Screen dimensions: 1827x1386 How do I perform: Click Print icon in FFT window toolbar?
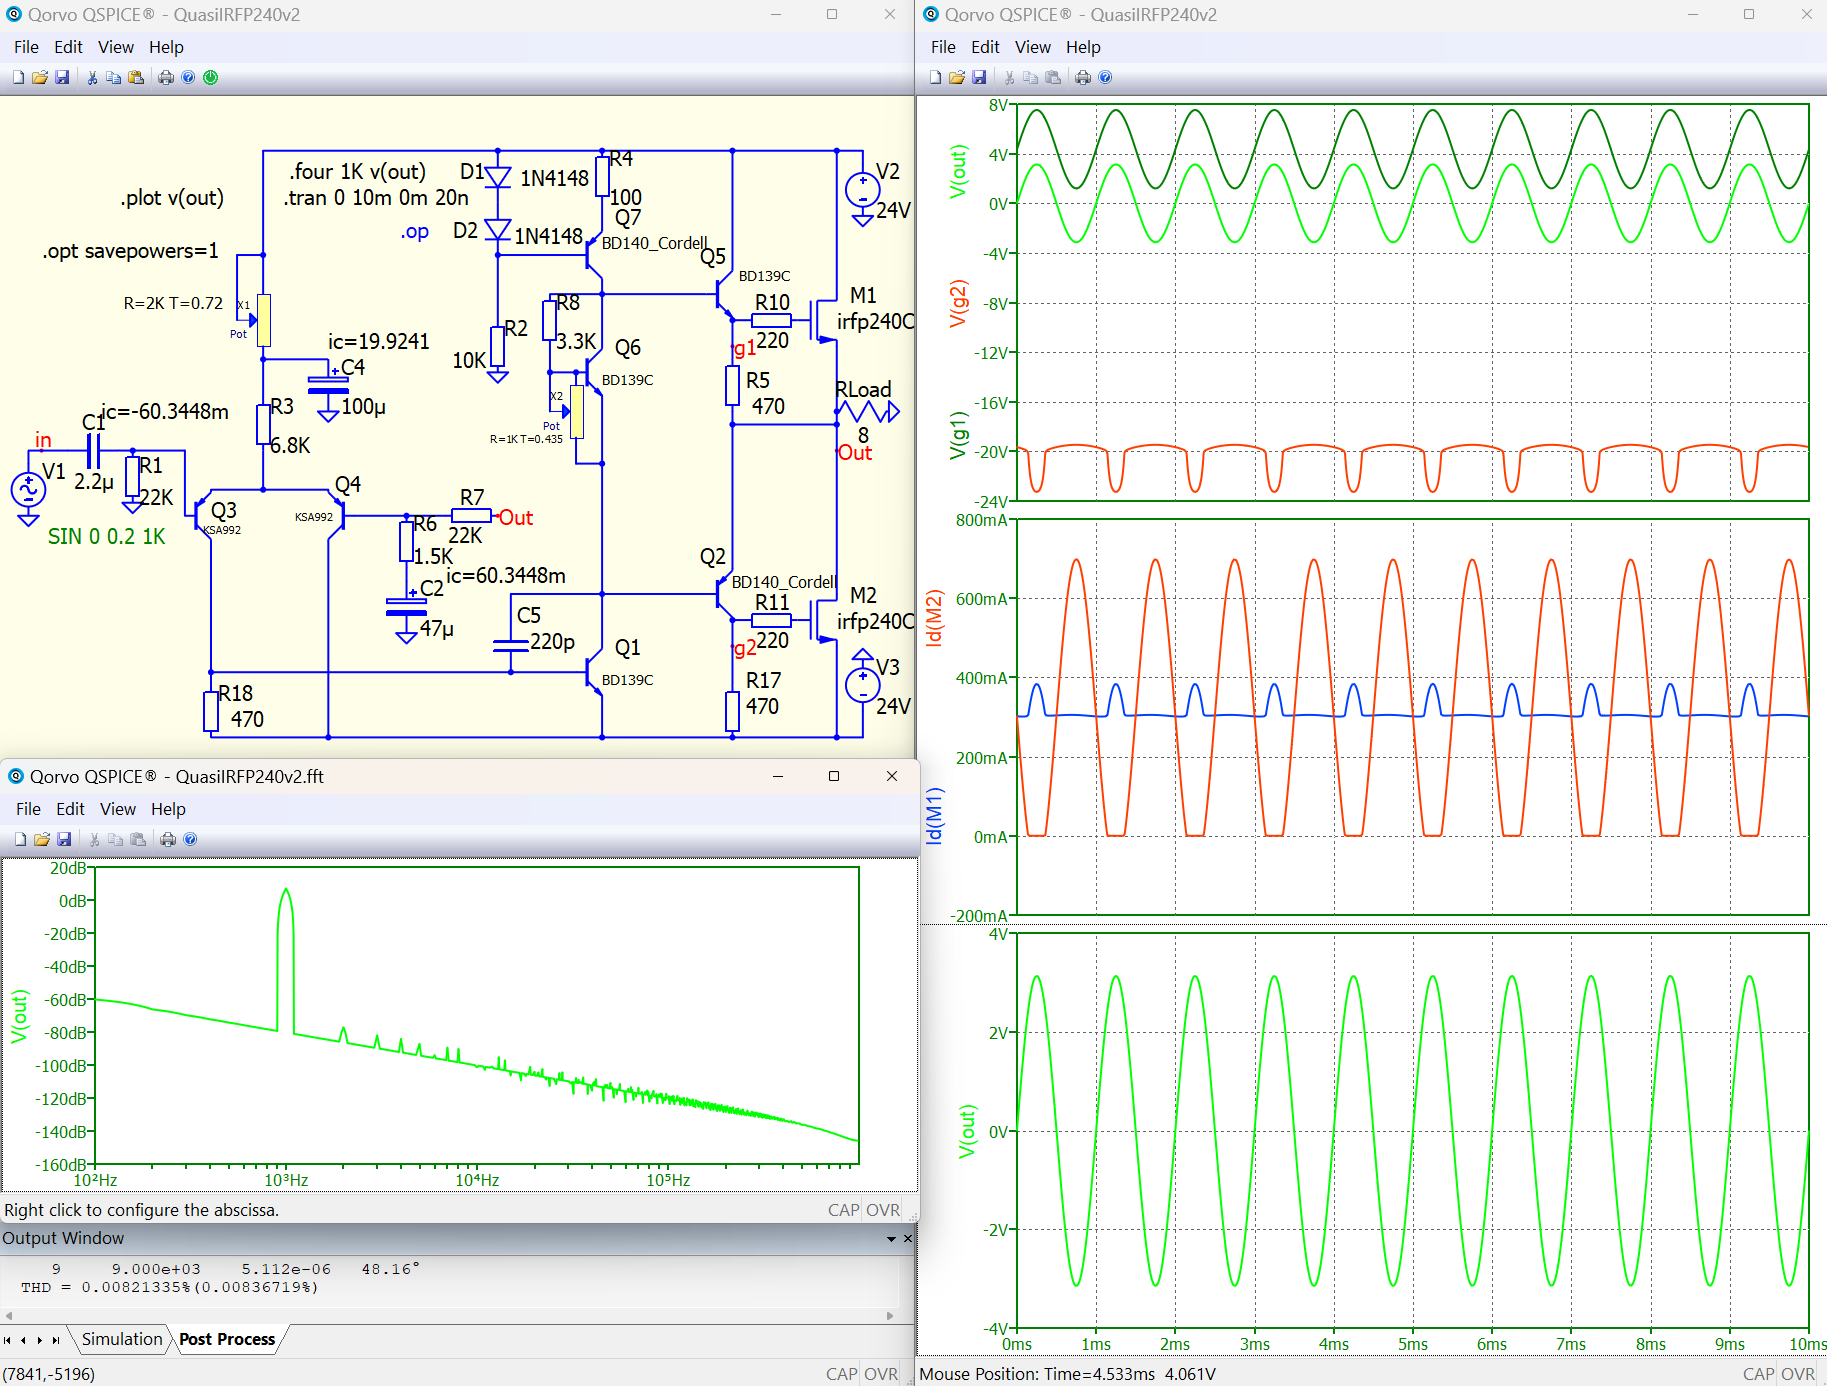(x=168, y=839)
